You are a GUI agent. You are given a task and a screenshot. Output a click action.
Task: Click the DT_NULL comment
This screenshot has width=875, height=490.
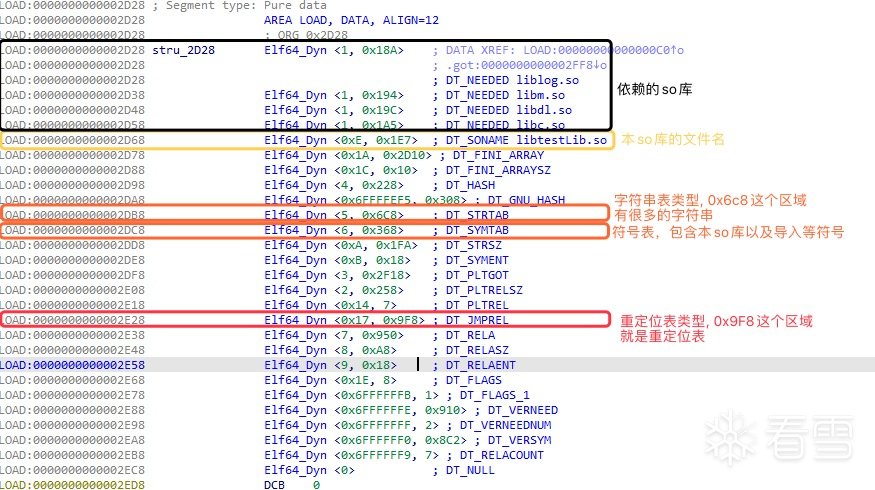pos(470,470)
